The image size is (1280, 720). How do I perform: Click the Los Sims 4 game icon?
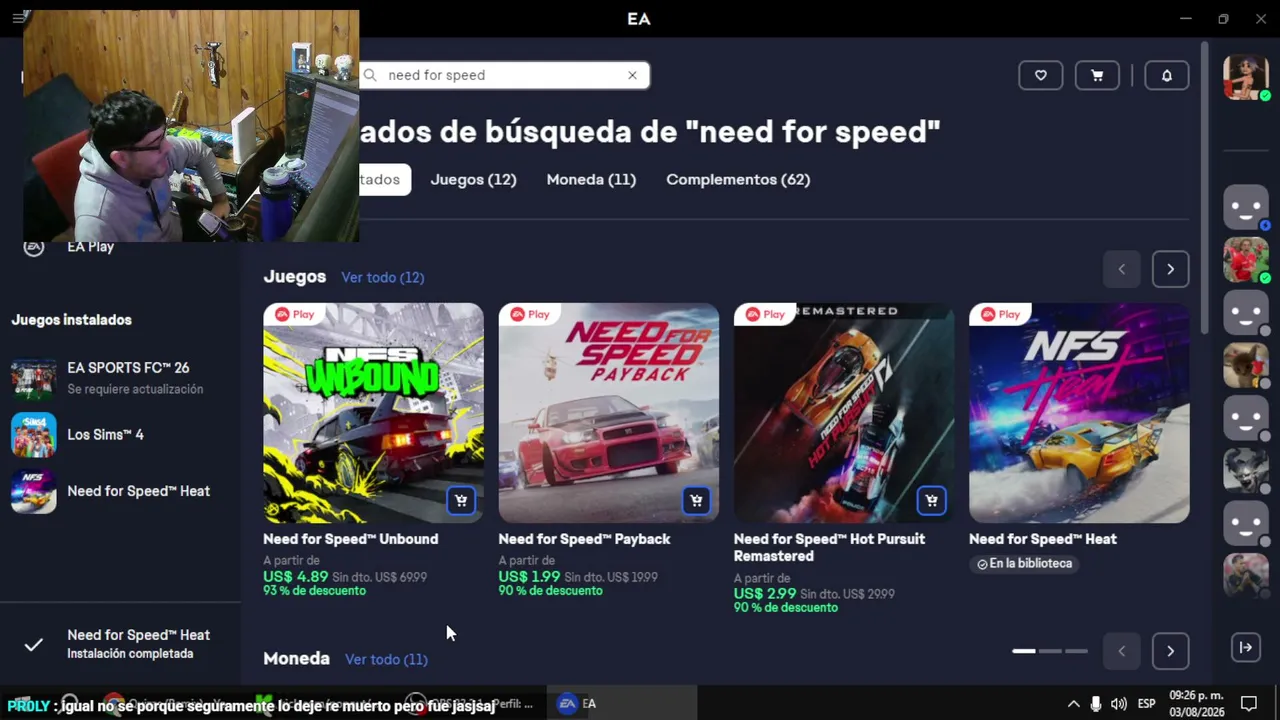coord(34,435)
